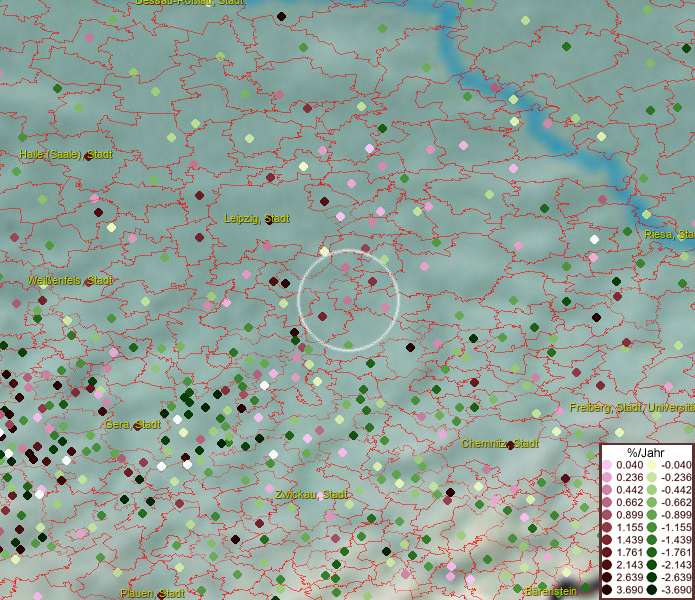
Task: Click the legend value 0.662
Action: [629, 503]
